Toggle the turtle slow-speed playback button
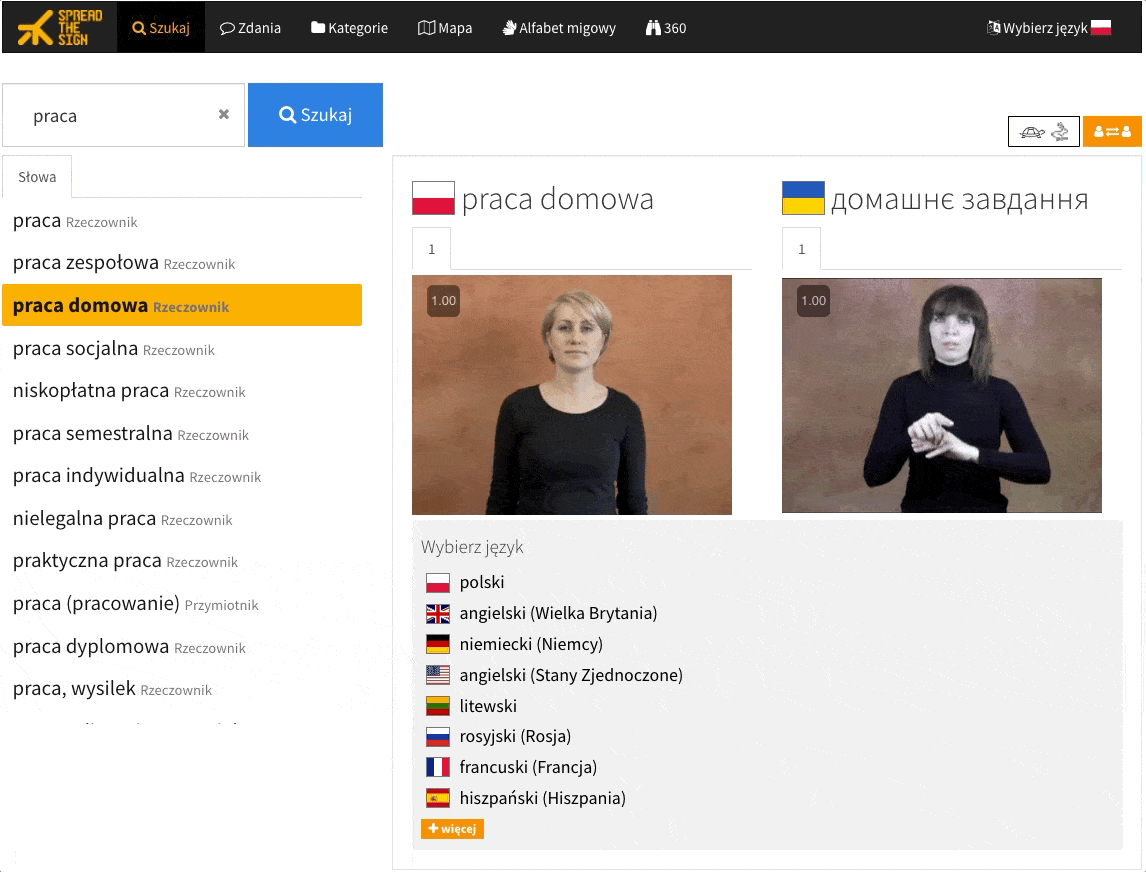Screen dimensions: 1146x872 tap(1043, 132)
